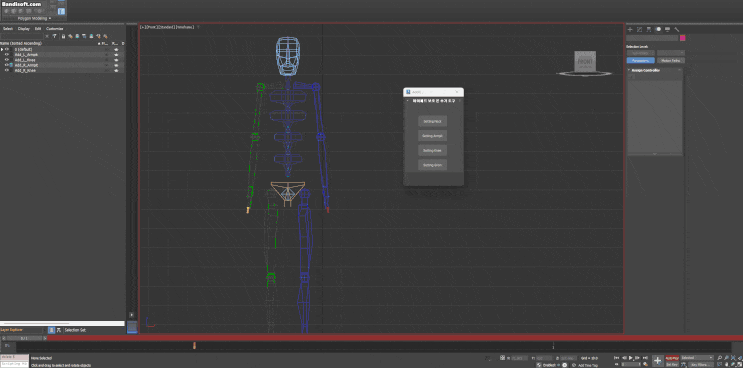Click expand arrow below controller list
Viewport: 743px width, 368px height.
coord(655,154)
